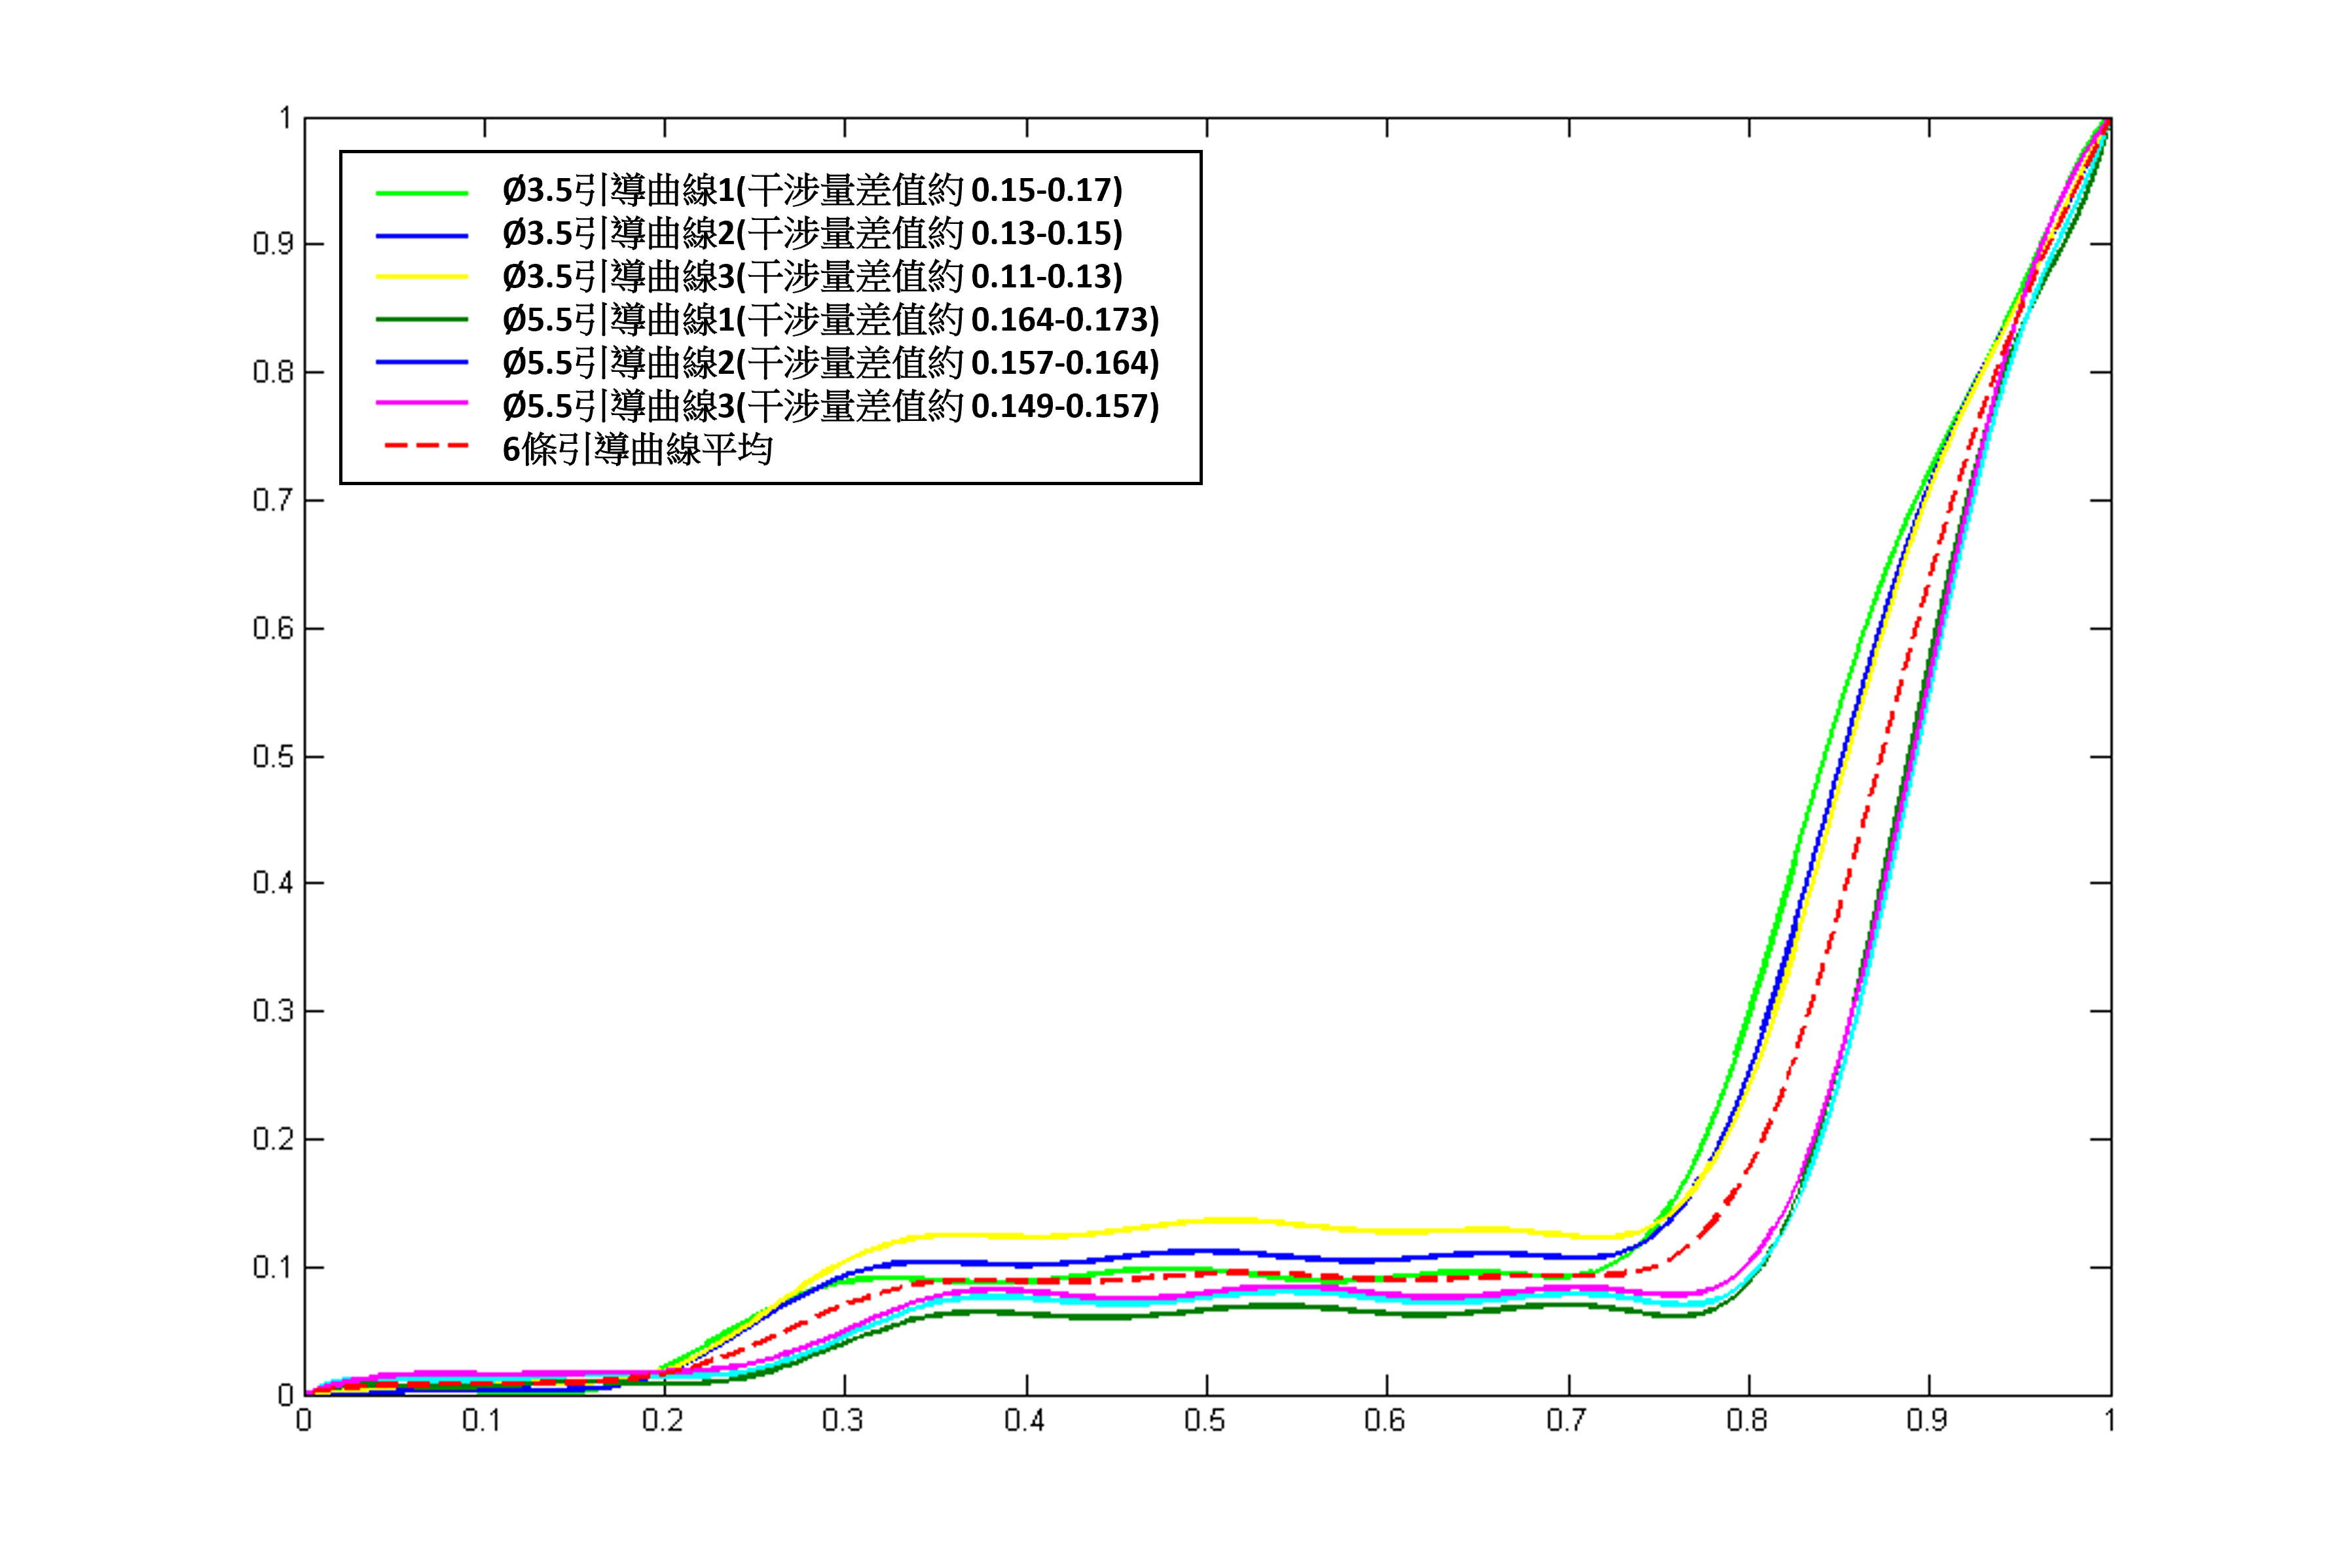This screenshot has height=1568, width=2331.
Task: Select legend entry Ø3.5引導曲線3 (0.11-0.13)
Action: coord(812,276)
